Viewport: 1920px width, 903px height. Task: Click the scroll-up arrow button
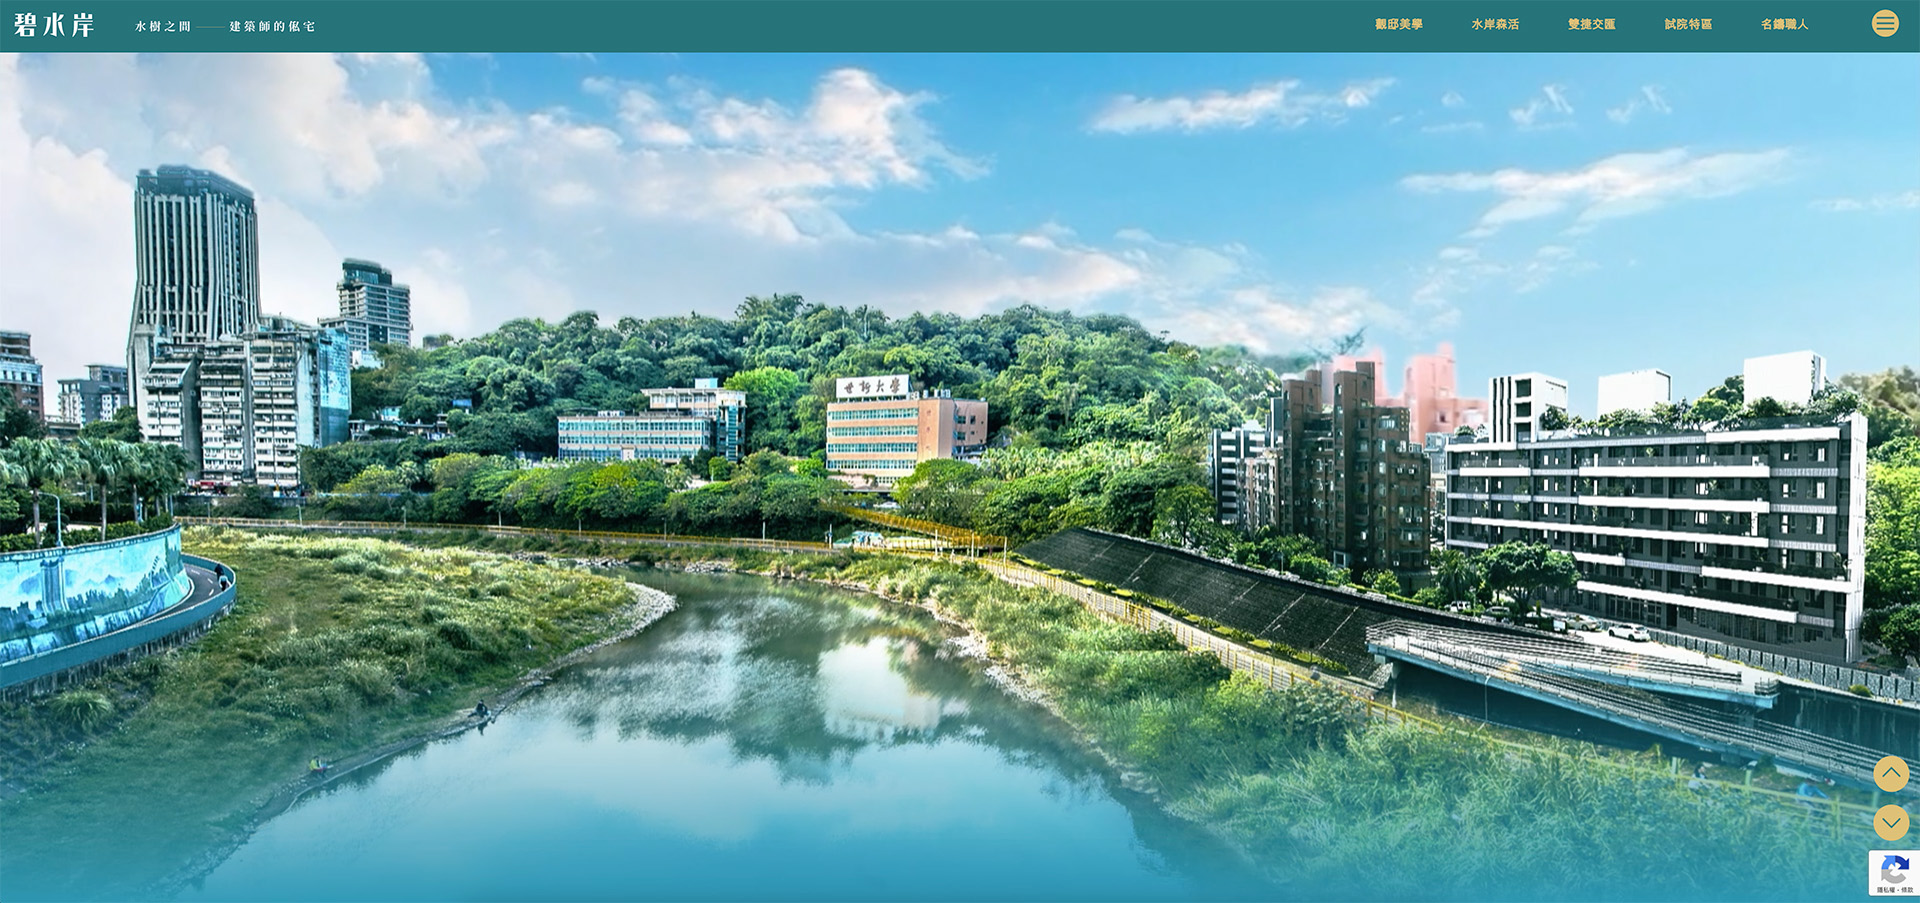coord(1890,773)
